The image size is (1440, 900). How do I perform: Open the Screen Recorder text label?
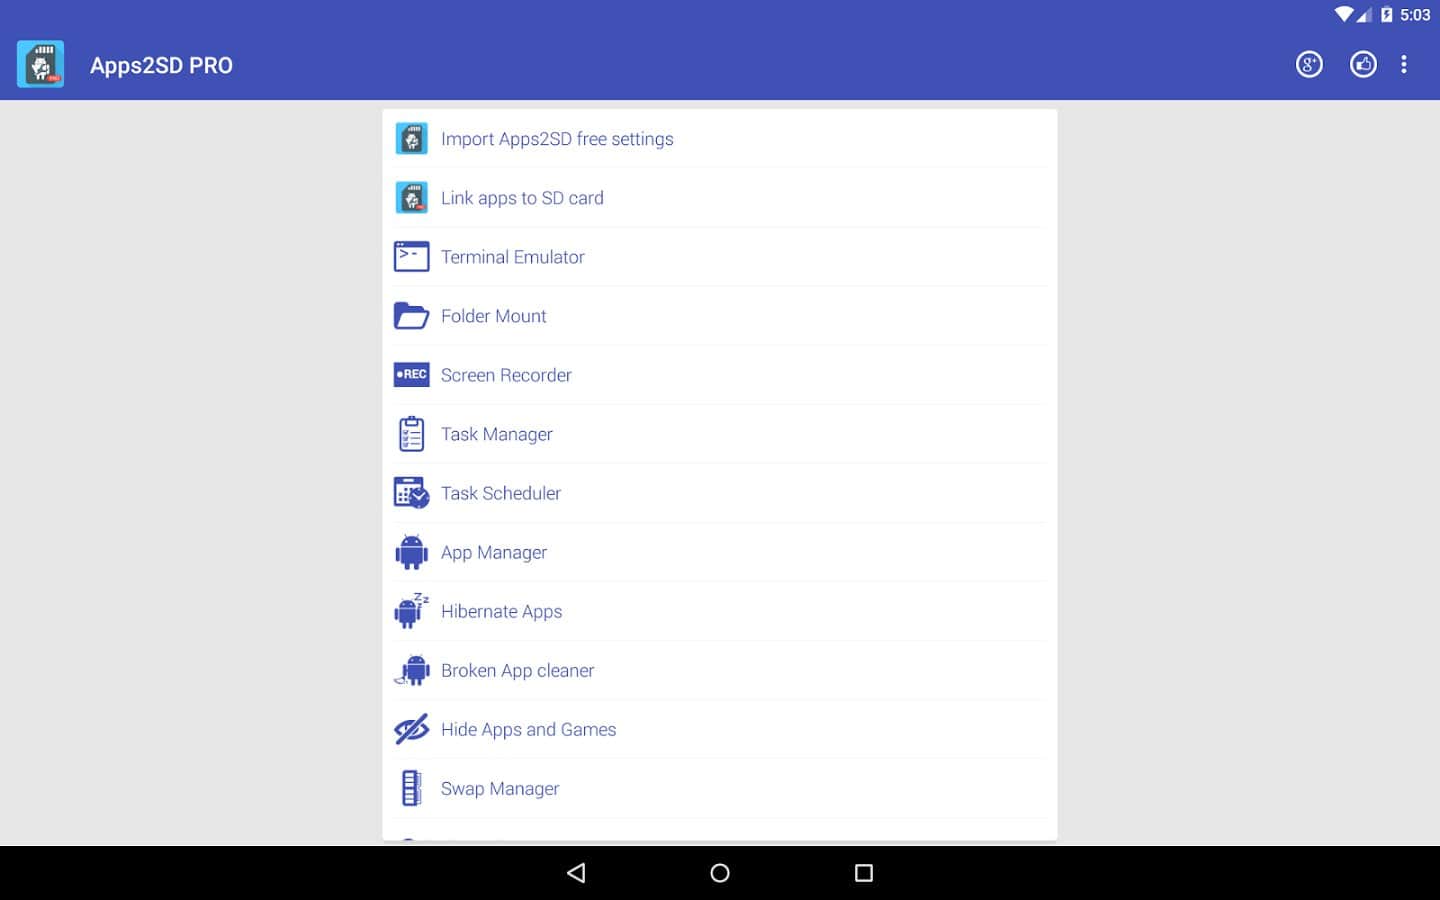coord(506,375)
